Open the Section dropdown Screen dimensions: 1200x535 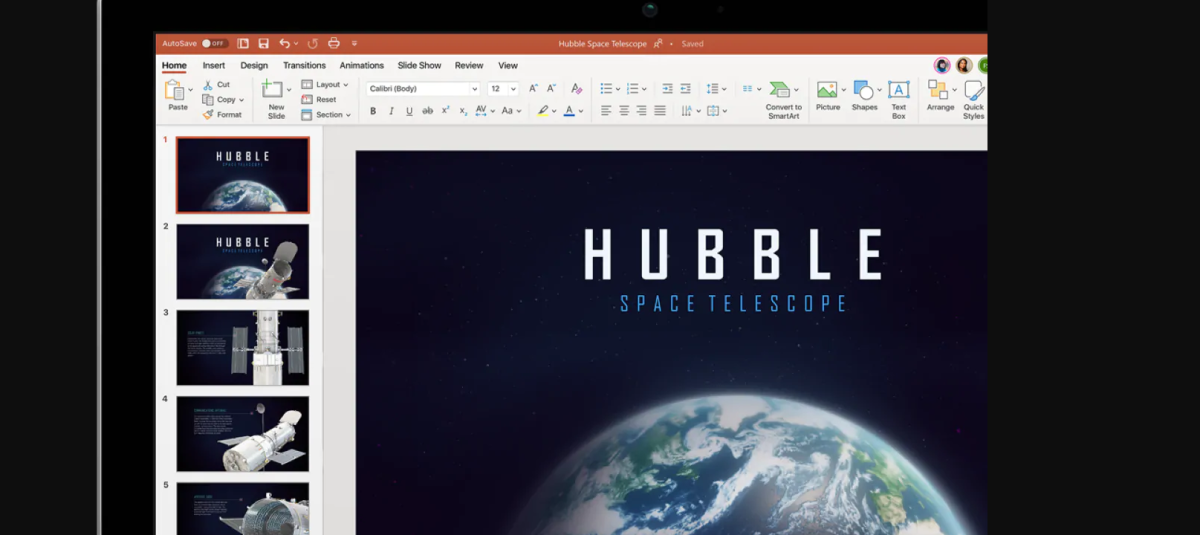[326, 115]
